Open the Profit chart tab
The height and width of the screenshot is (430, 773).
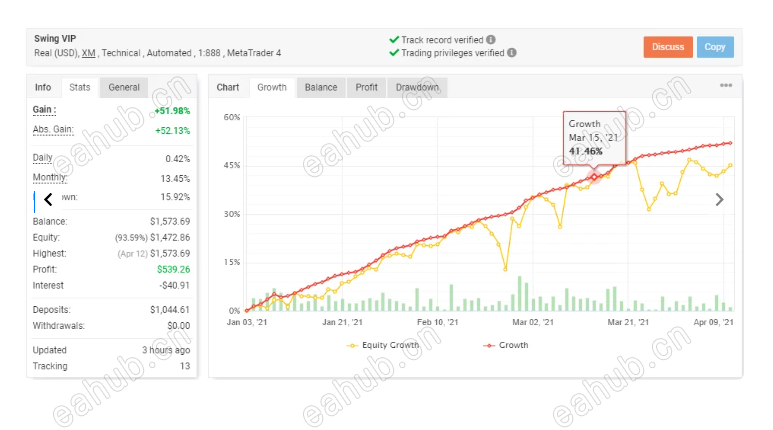(x=366, y=87)
